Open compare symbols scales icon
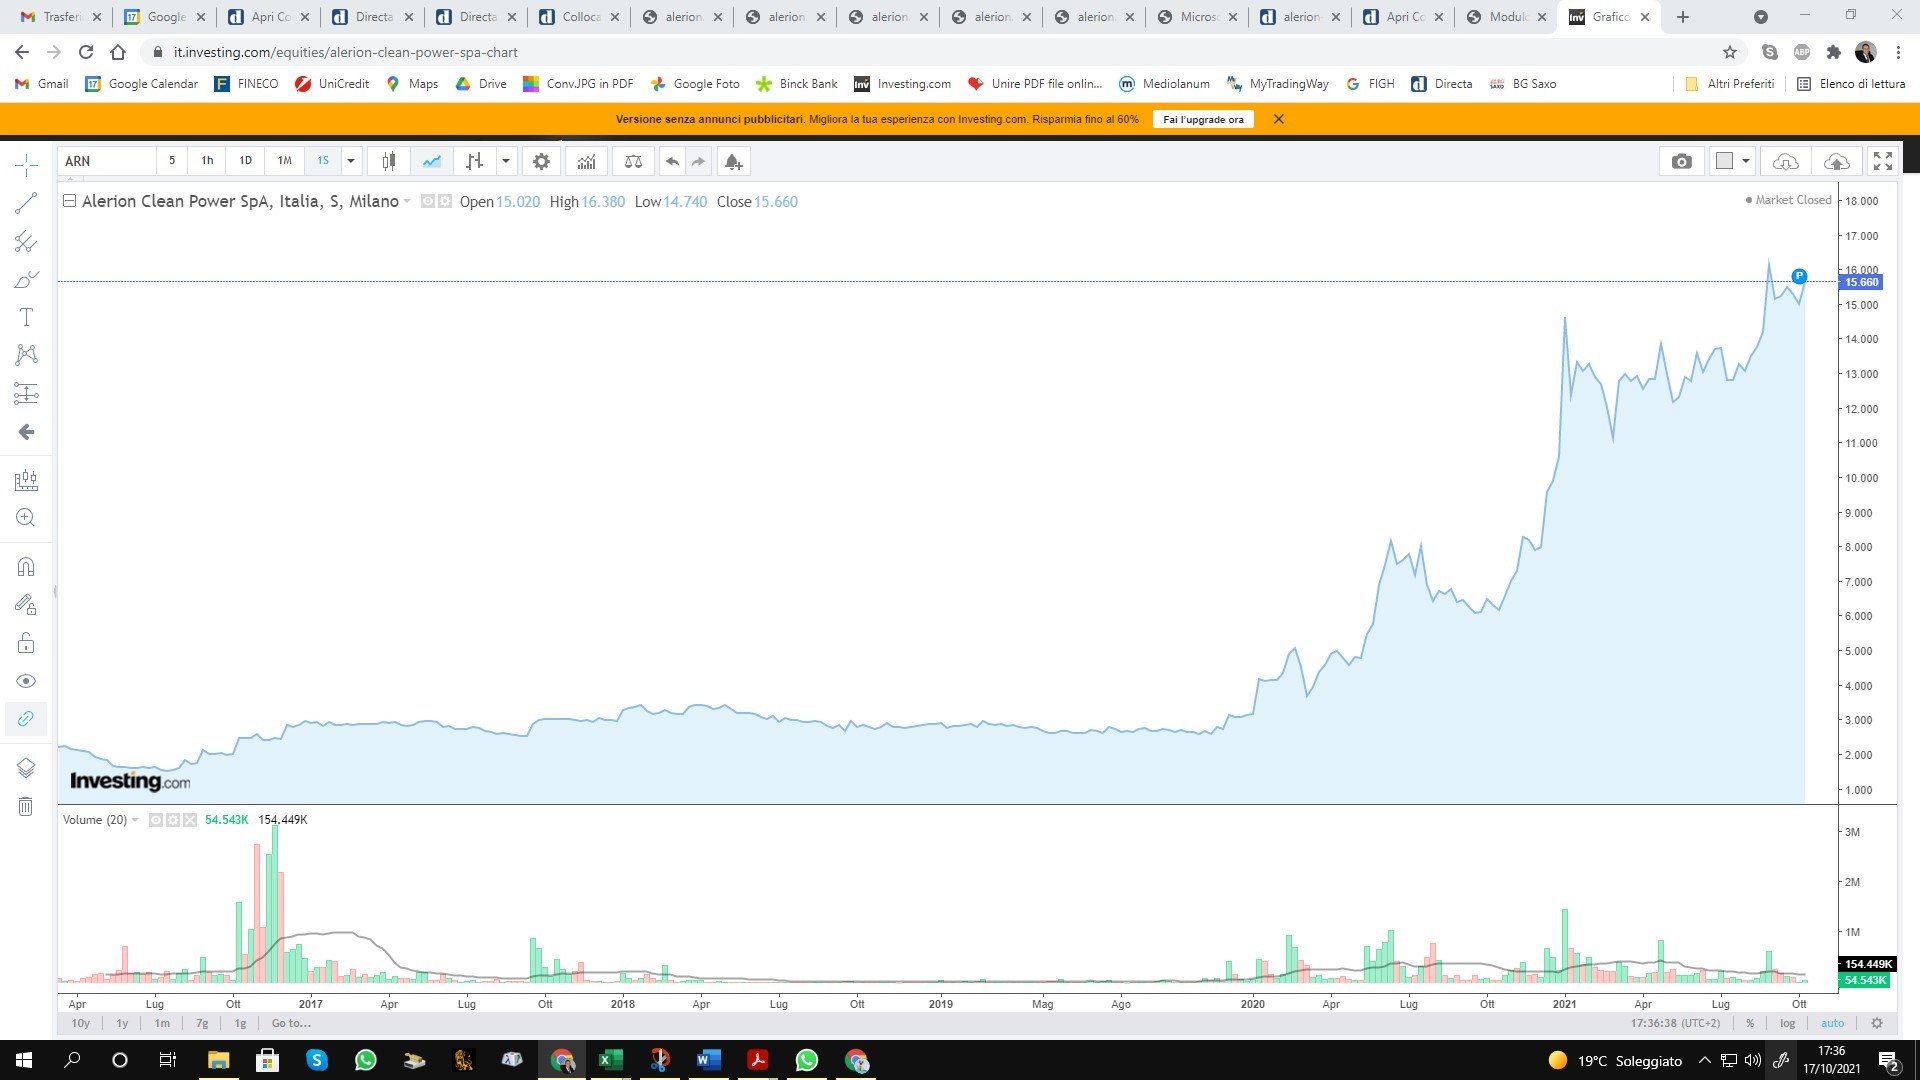Screen dimensions: 1920x1080 (633, 161)
